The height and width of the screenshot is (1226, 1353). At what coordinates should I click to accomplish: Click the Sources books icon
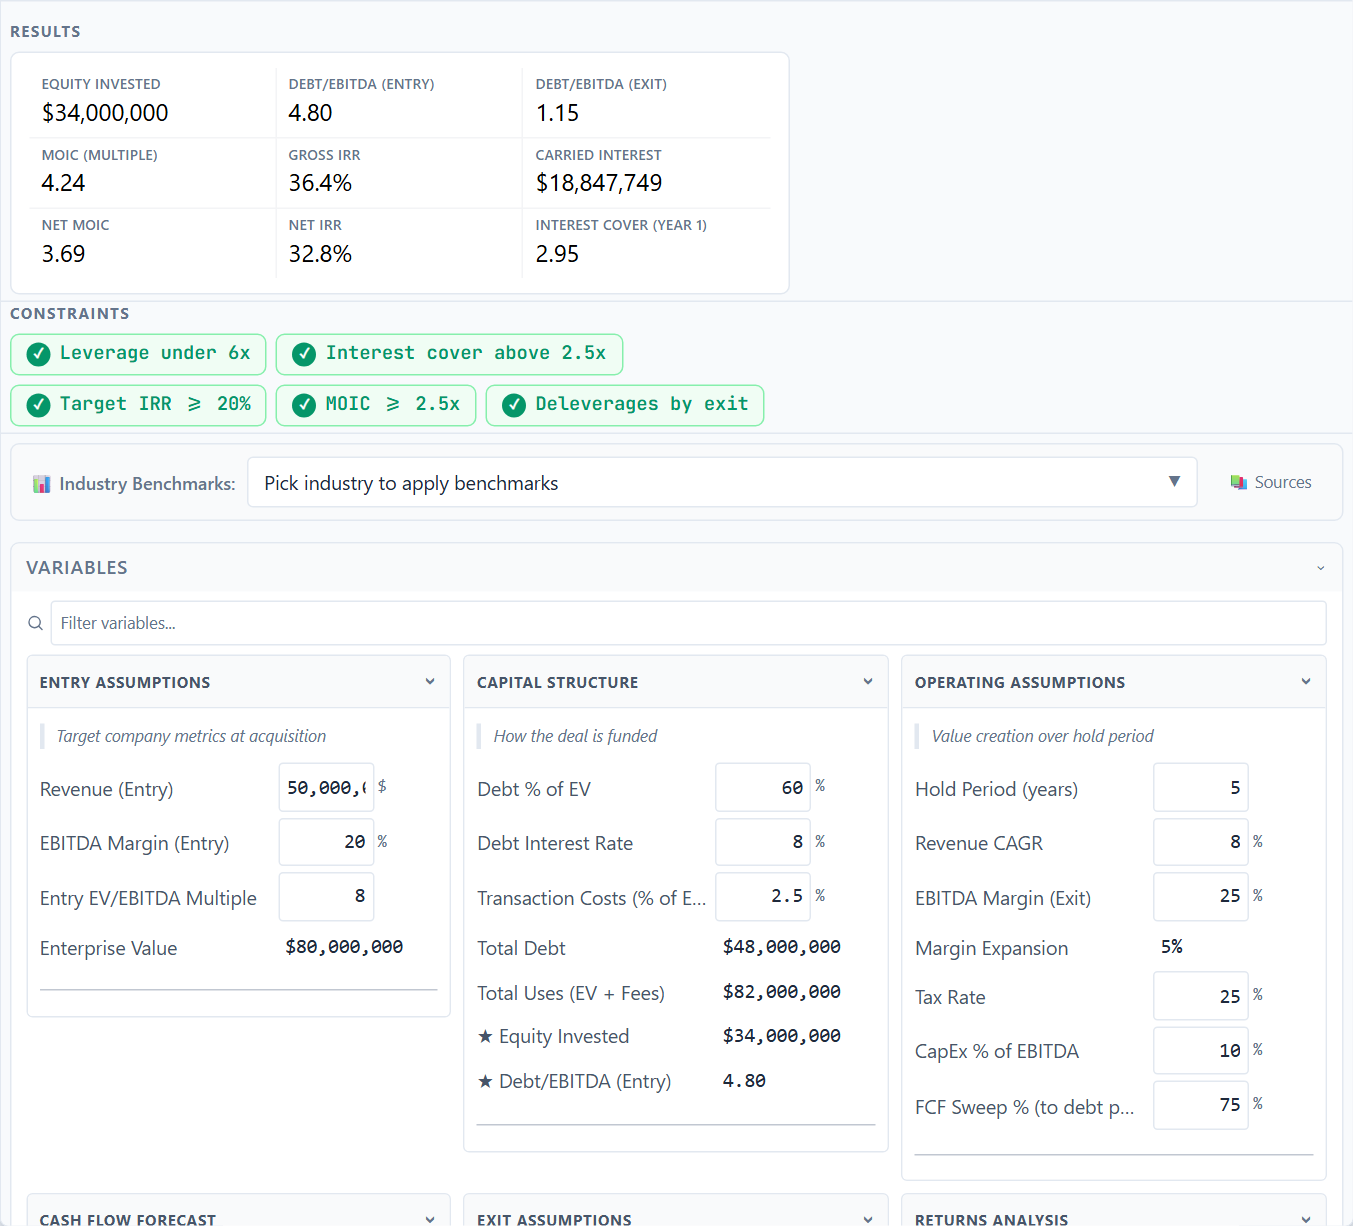[x=1239, y=482]
